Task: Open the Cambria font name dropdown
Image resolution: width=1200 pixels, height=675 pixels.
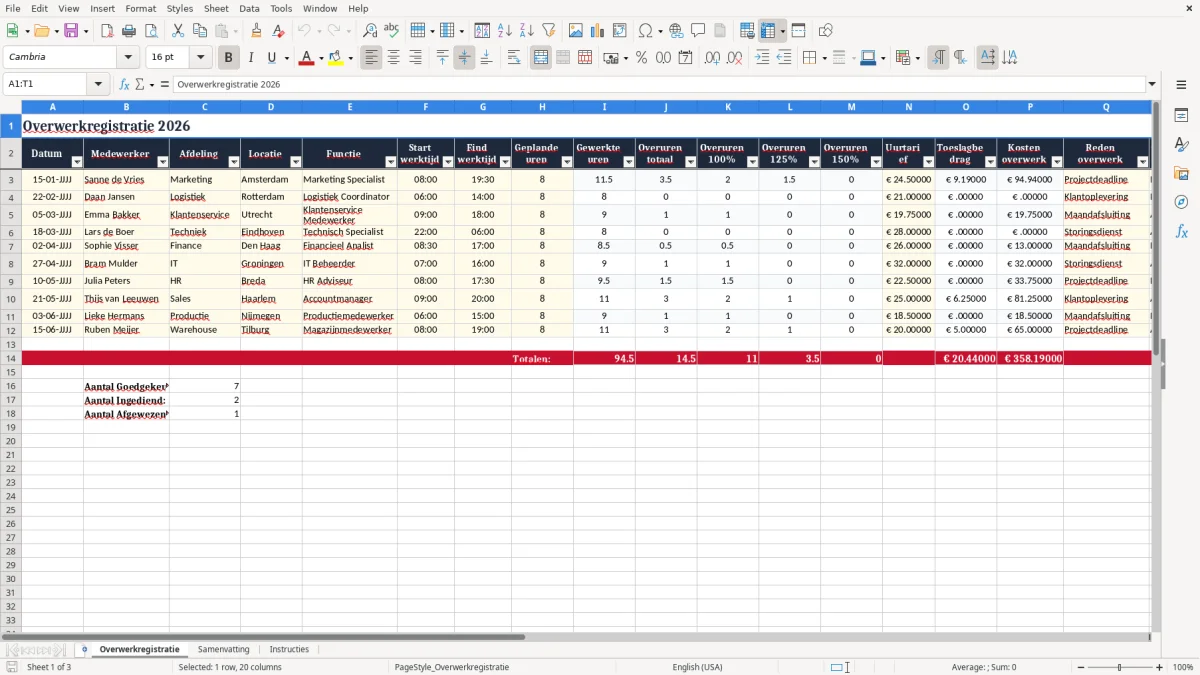Action: (x=130, y=58)
